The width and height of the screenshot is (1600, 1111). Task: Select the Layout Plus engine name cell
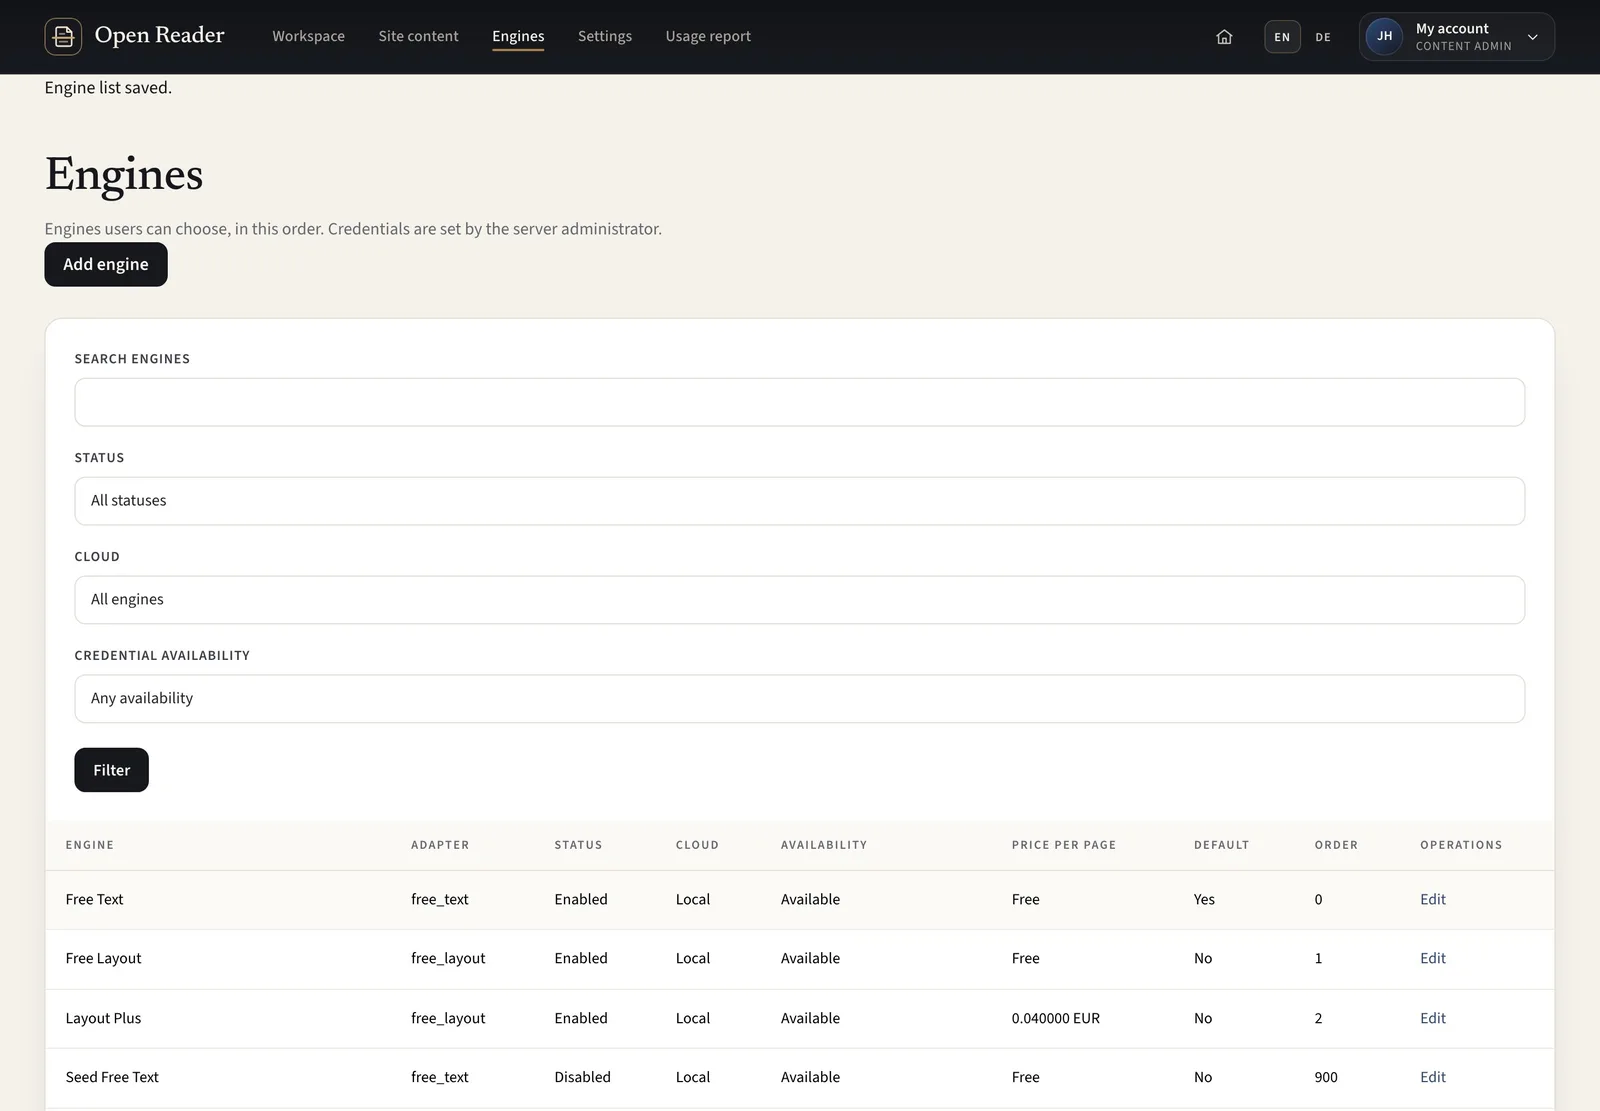(x=104, y=1018)
